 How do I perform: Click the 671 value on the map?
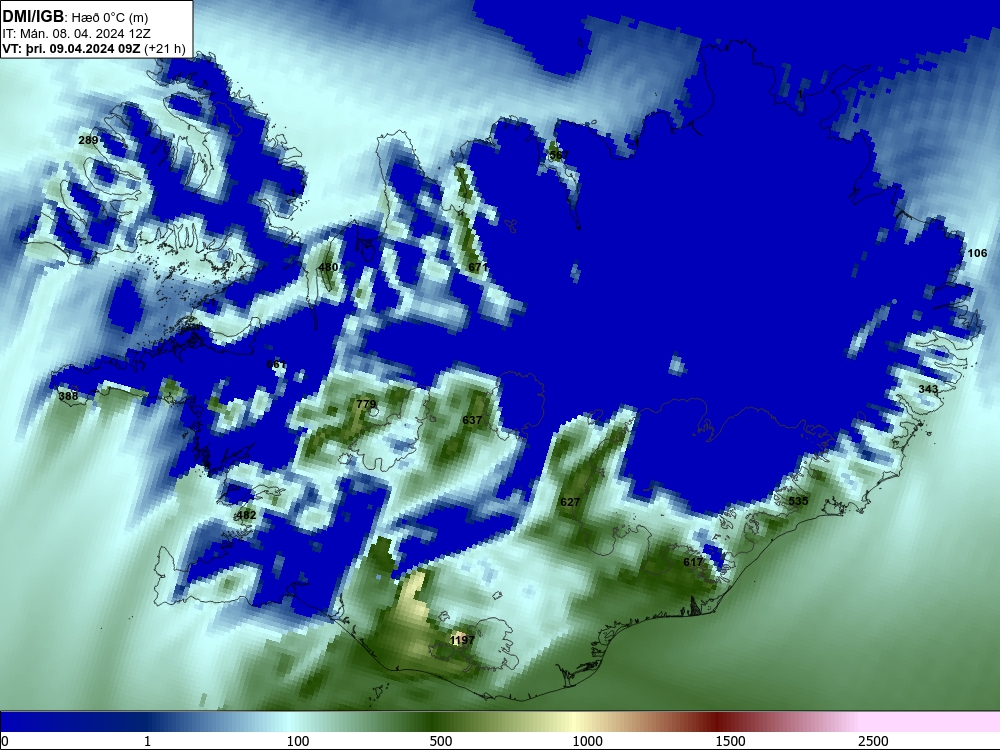point(478,267)
